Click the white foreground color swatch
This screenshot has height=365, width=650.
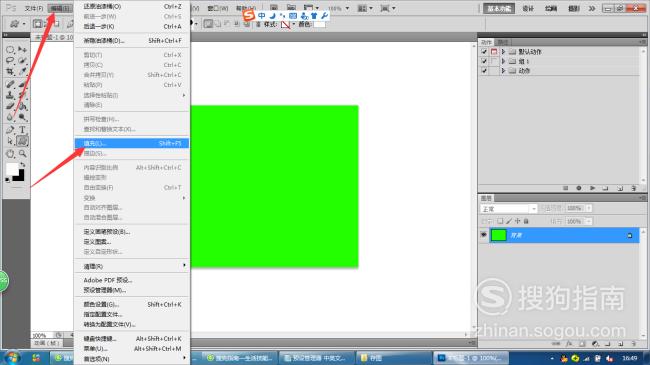(x=12, y=169)
